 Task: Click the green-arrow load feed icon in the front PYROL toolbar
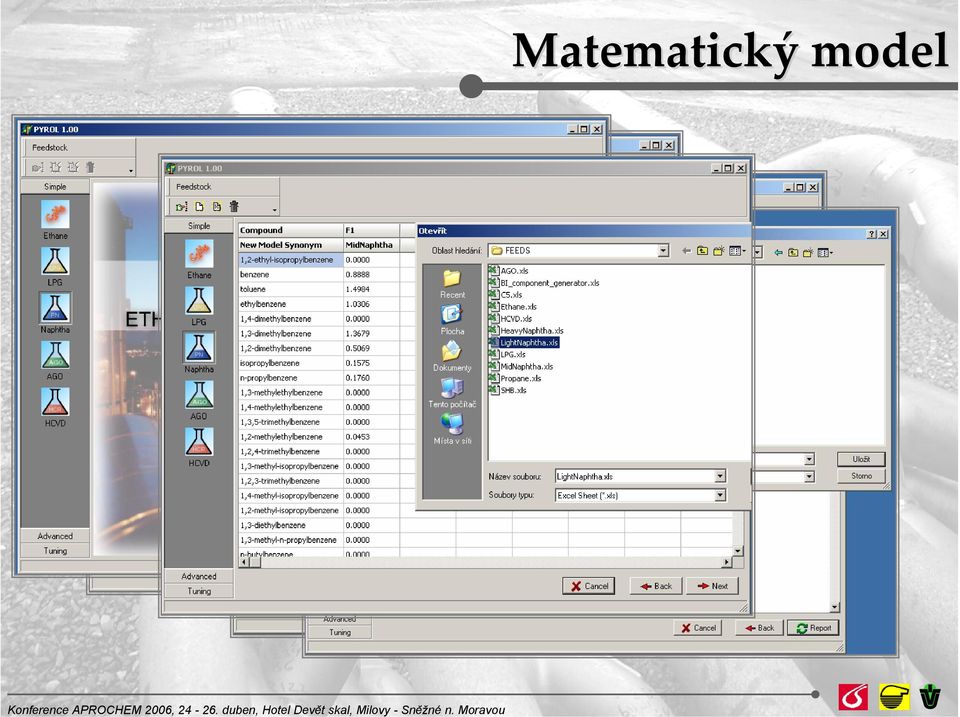click(181, 207)
